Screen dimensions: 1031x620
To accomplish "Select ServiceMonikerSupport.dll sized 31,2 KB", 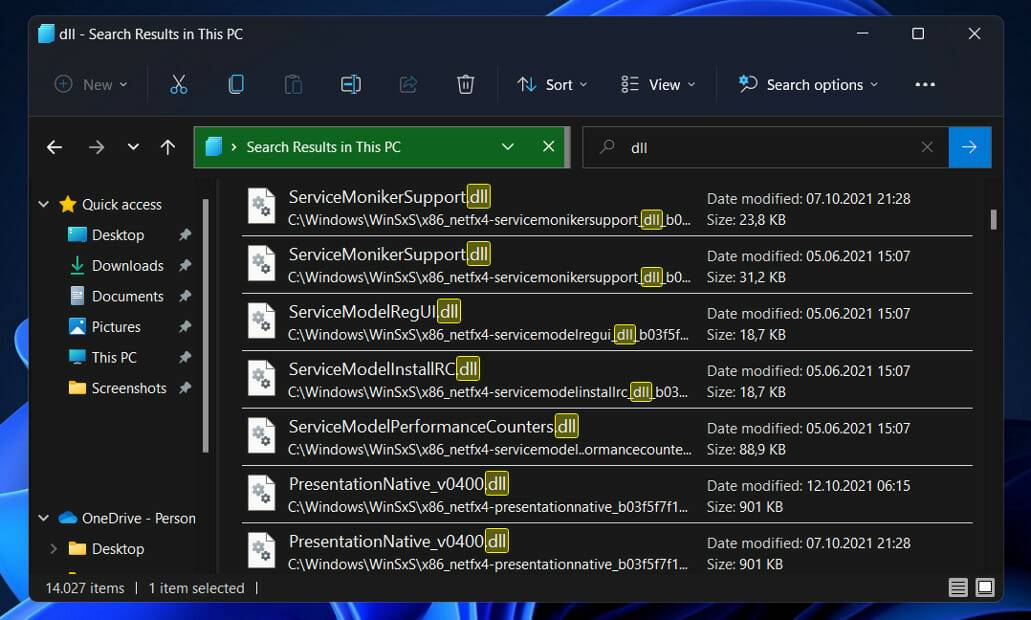I will (x=607, y=265).
